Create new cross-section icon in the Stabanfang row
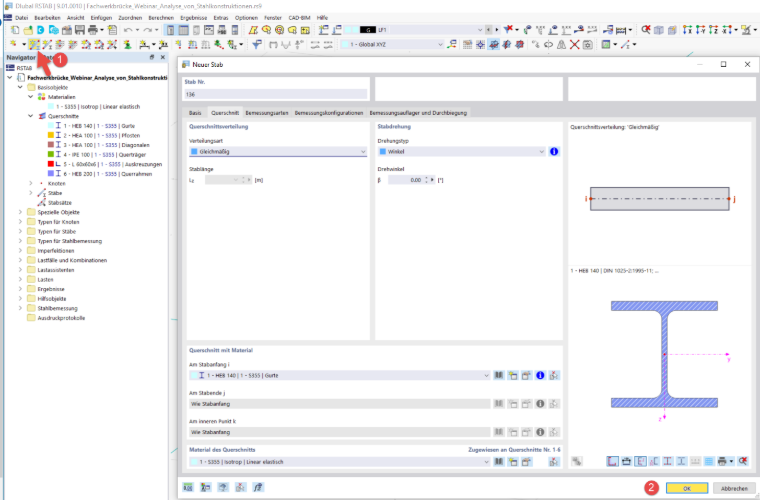Image resolution: width=760 pixels, height=500 pixels. click(x=512, y=375)
